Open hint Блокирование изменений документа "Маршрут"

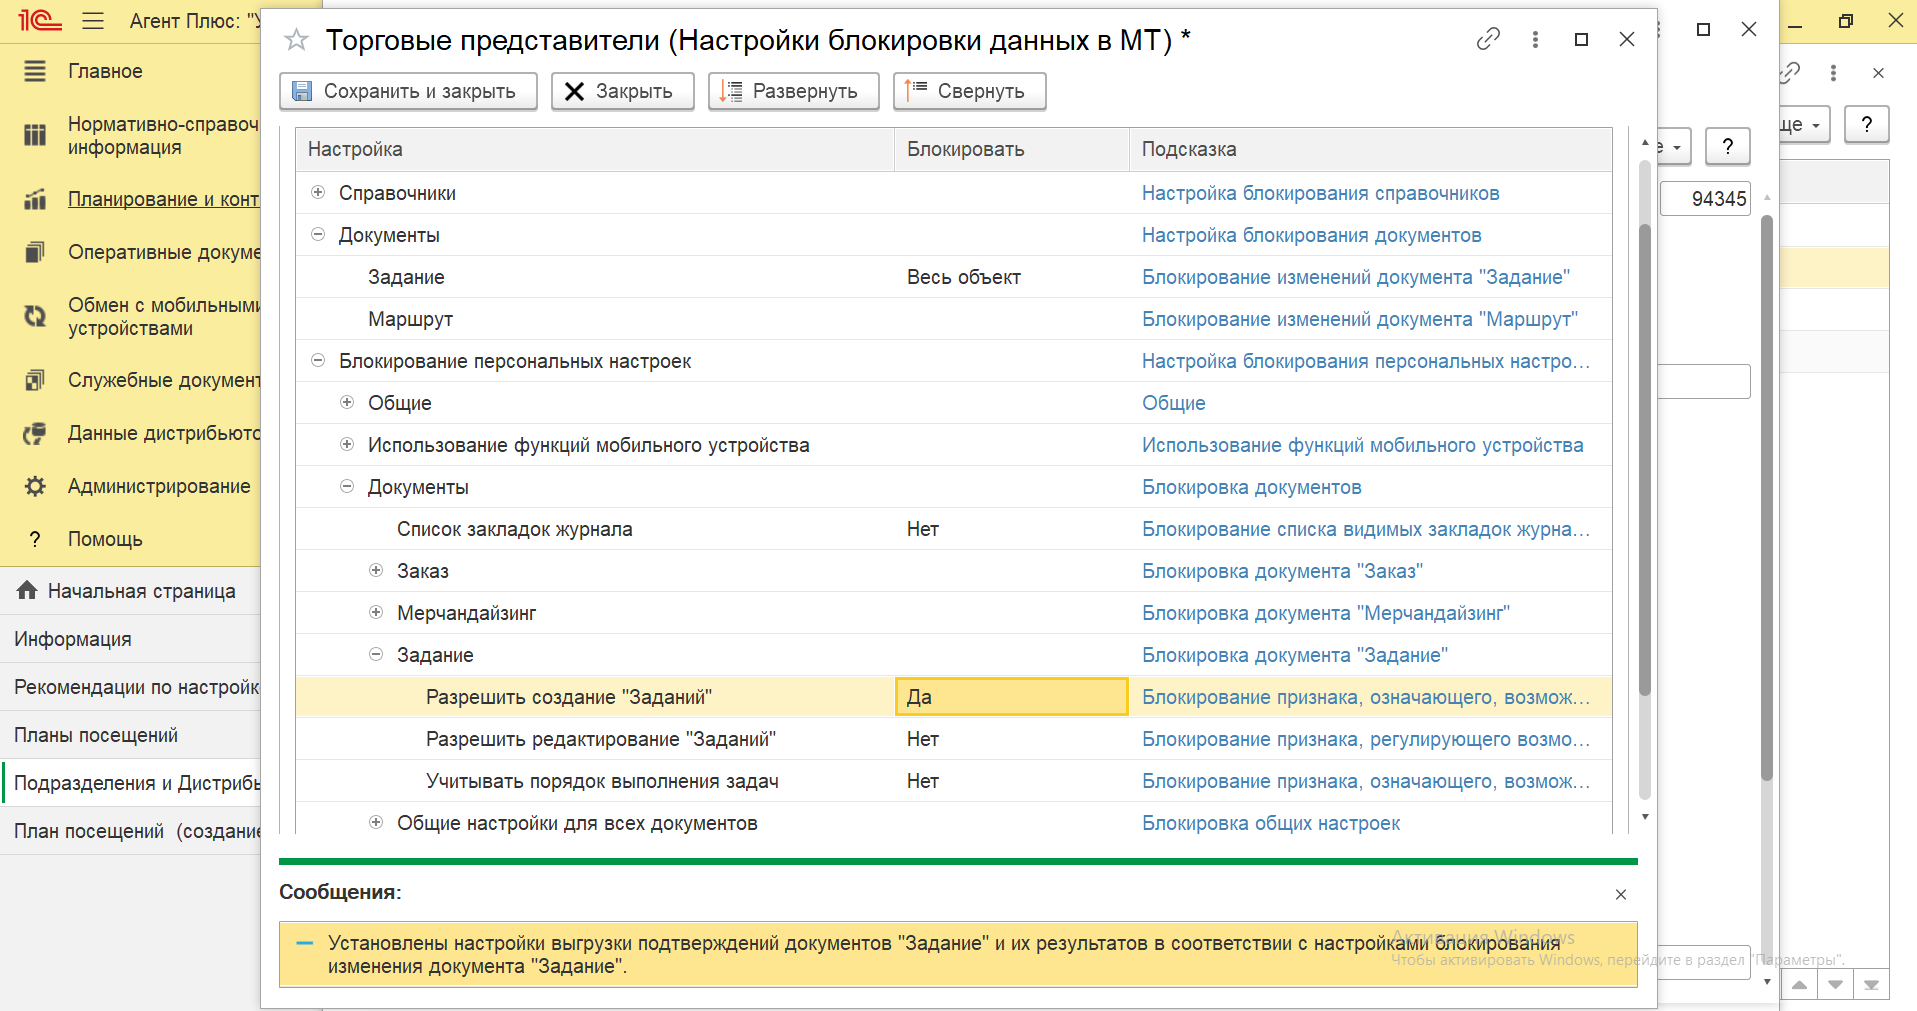(x=1360, y=319)
